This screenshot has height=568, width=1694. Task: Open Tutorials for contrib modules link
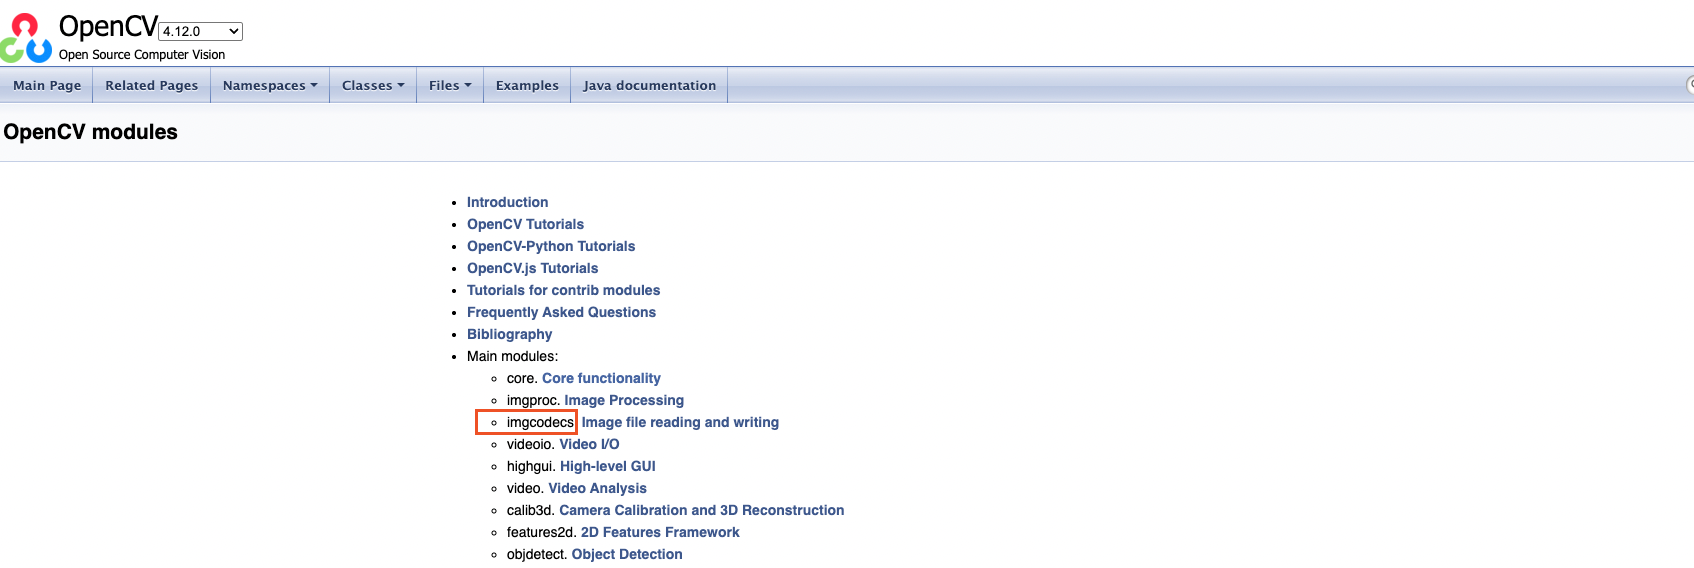(x=563, y=290)
